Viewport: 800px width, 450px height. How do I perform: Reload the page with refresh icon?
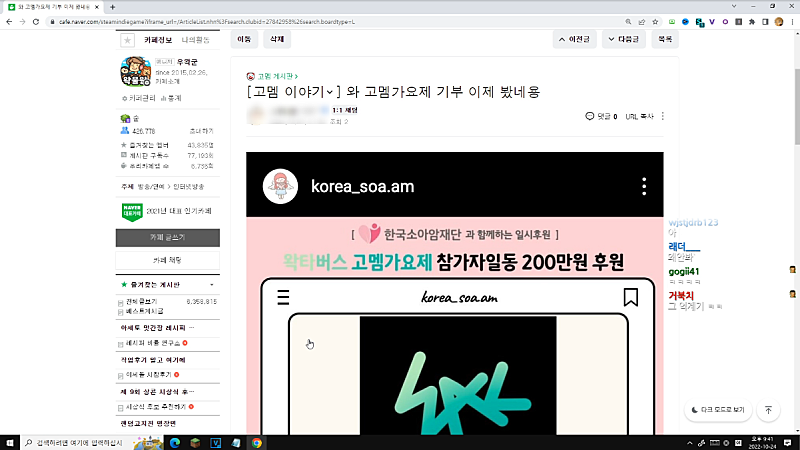point(36,22)
